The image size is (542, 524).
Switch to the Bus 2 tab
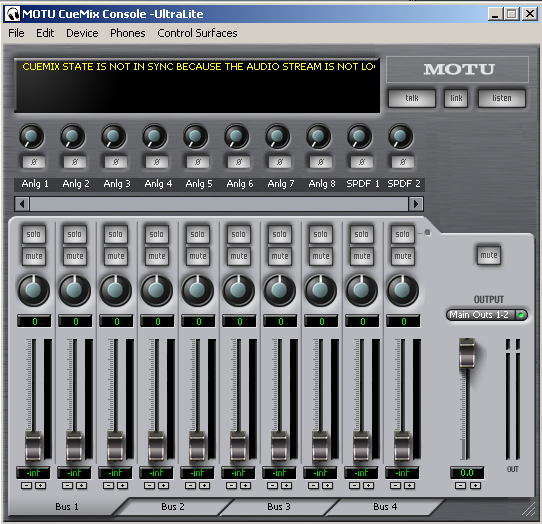(173, 507)
